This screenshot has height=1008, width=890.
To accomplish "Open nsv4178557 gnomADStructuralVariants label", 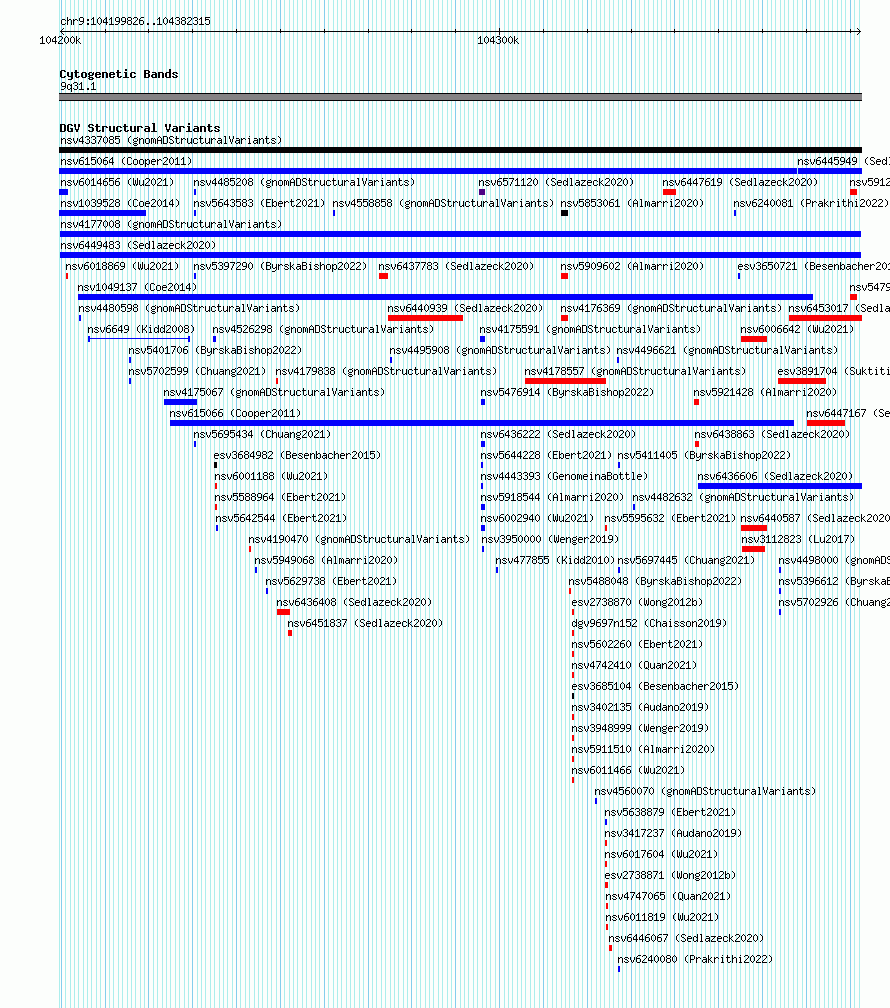I will pyautogui.click(x=635, y=372).
